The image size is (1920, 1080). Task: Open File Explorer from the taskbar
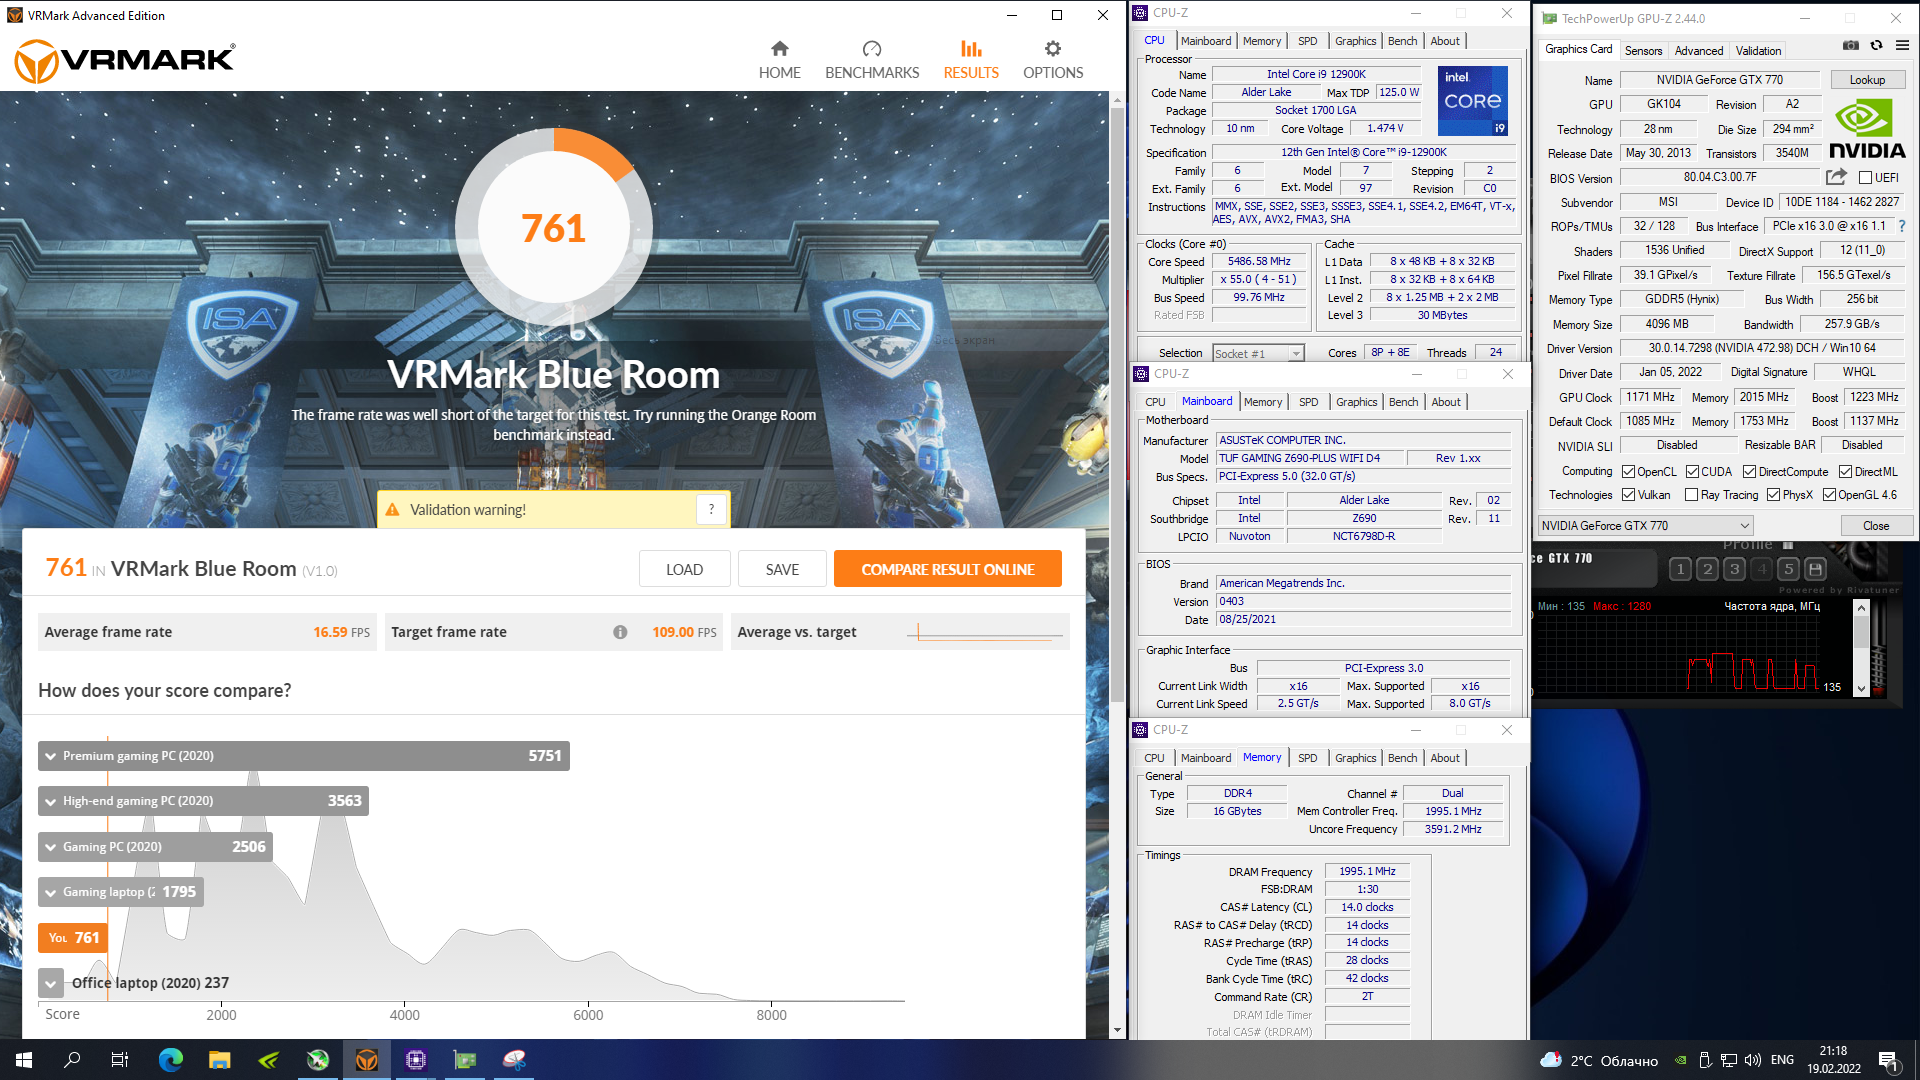click(220, 1060)
